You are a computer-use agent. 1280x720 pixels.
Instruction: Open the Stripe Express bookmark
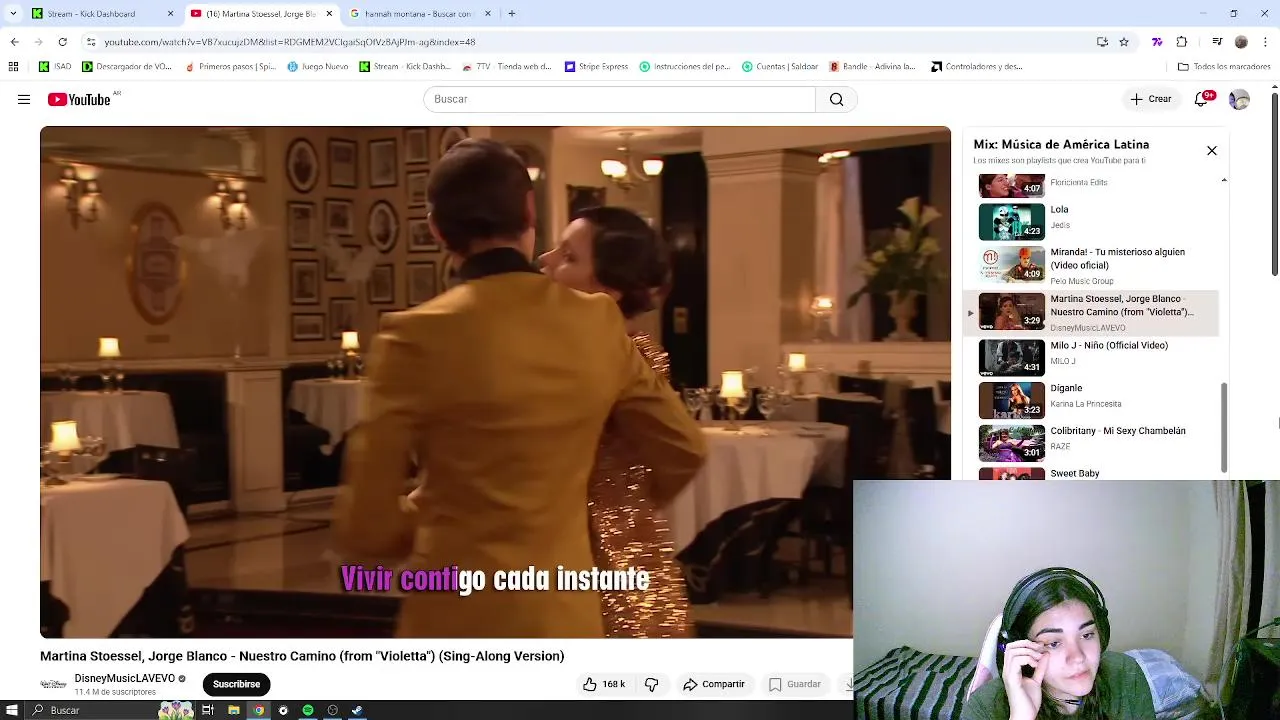coord(596,67)
